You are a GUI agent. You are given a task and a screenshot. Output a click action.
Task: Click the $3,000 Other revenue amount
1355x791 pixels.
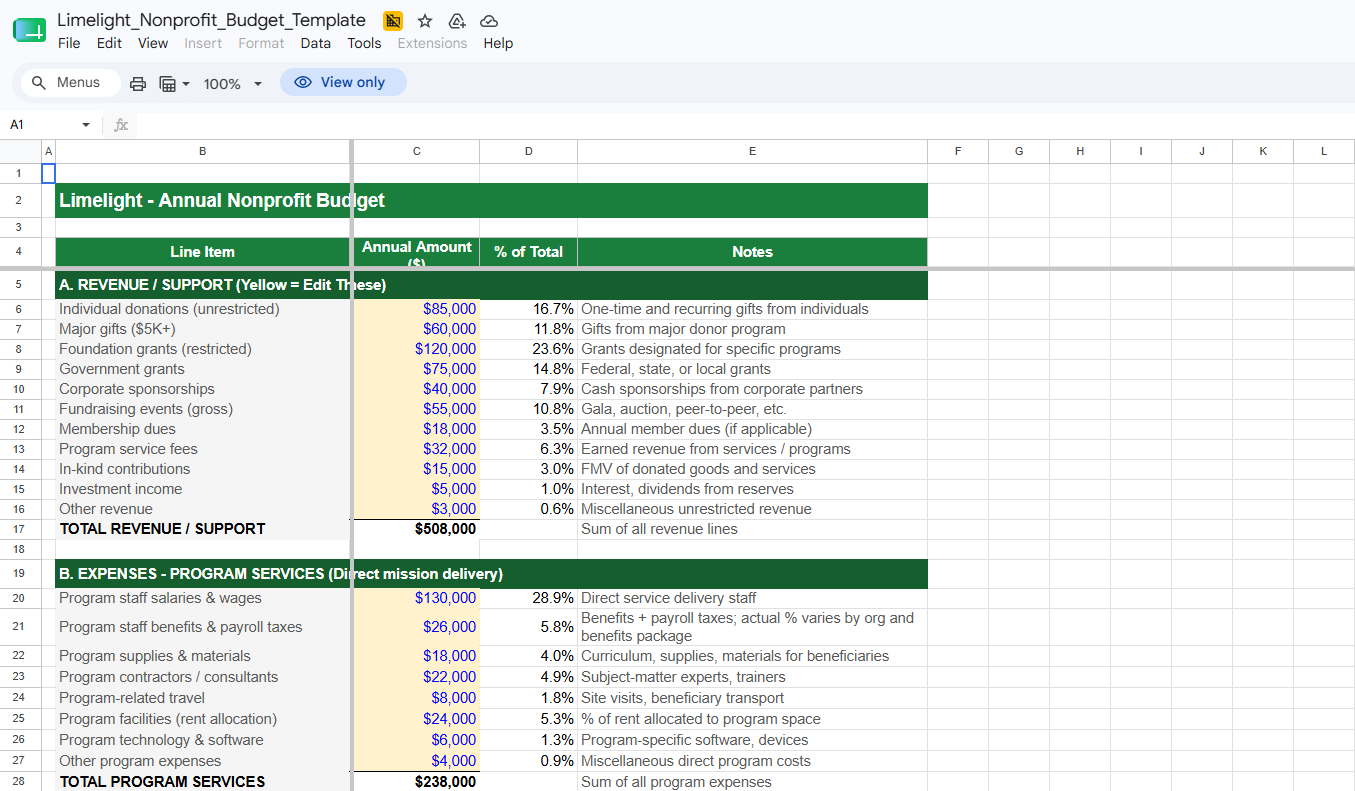coord(417,509)
